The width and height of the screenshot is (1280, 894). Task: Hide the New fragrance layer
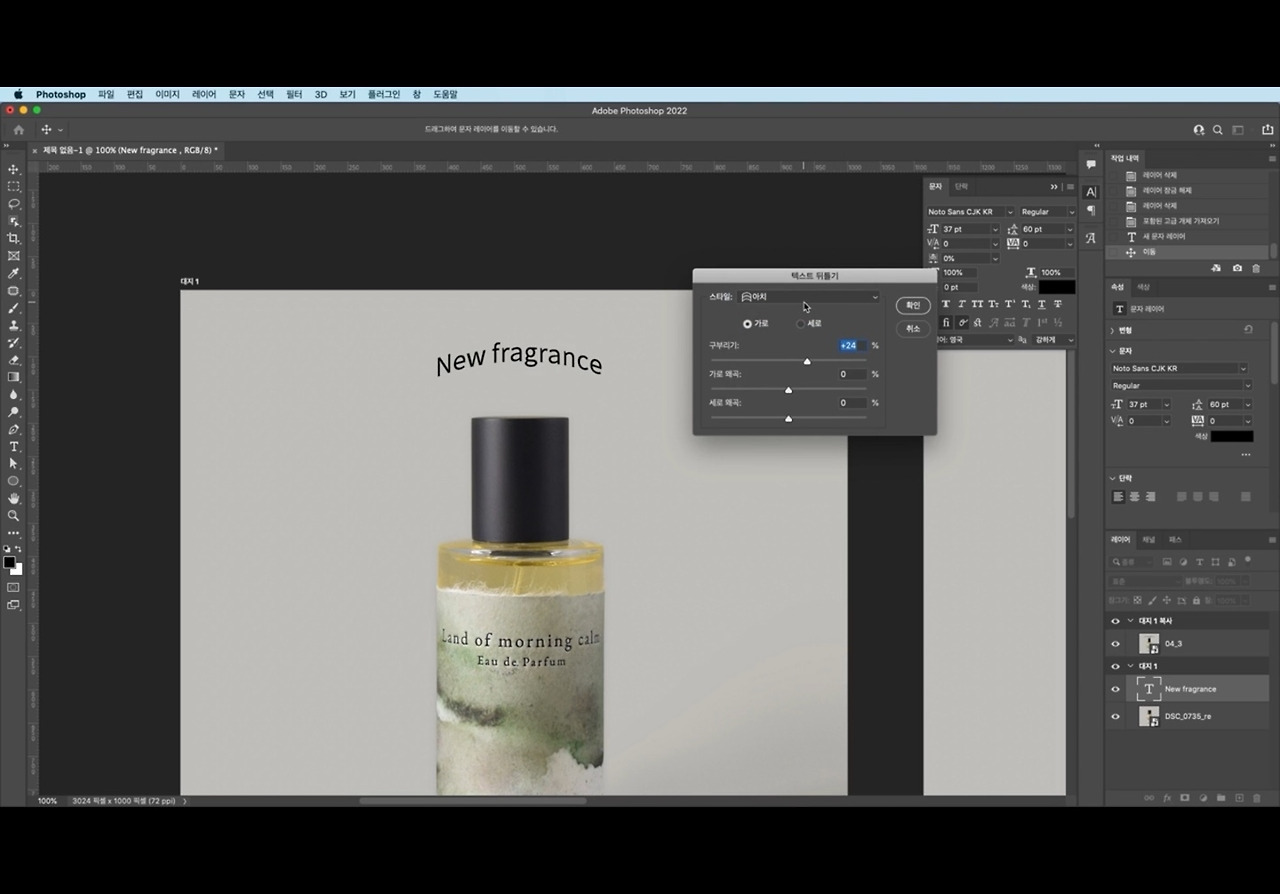coord(1116,689)
